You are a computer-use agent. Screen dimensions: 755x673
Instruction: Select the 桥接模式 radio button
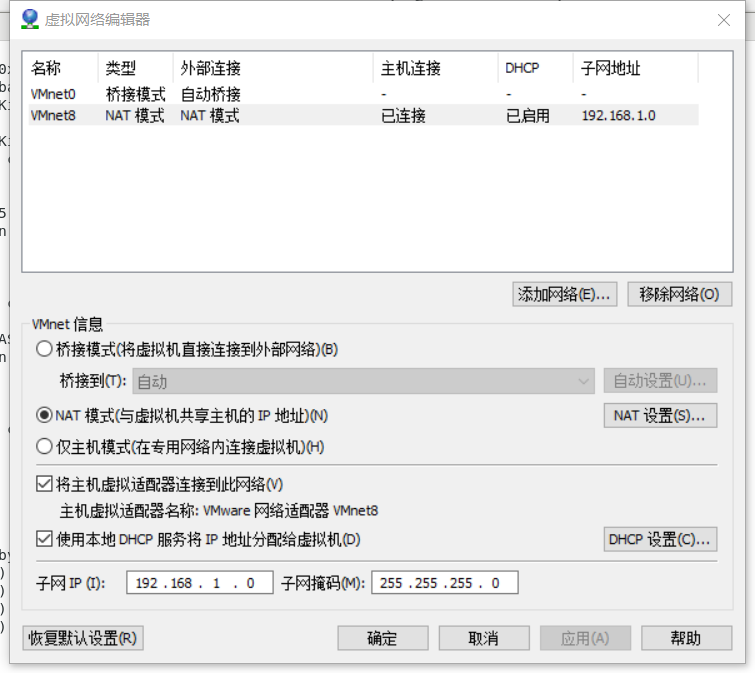pos(44,349)
